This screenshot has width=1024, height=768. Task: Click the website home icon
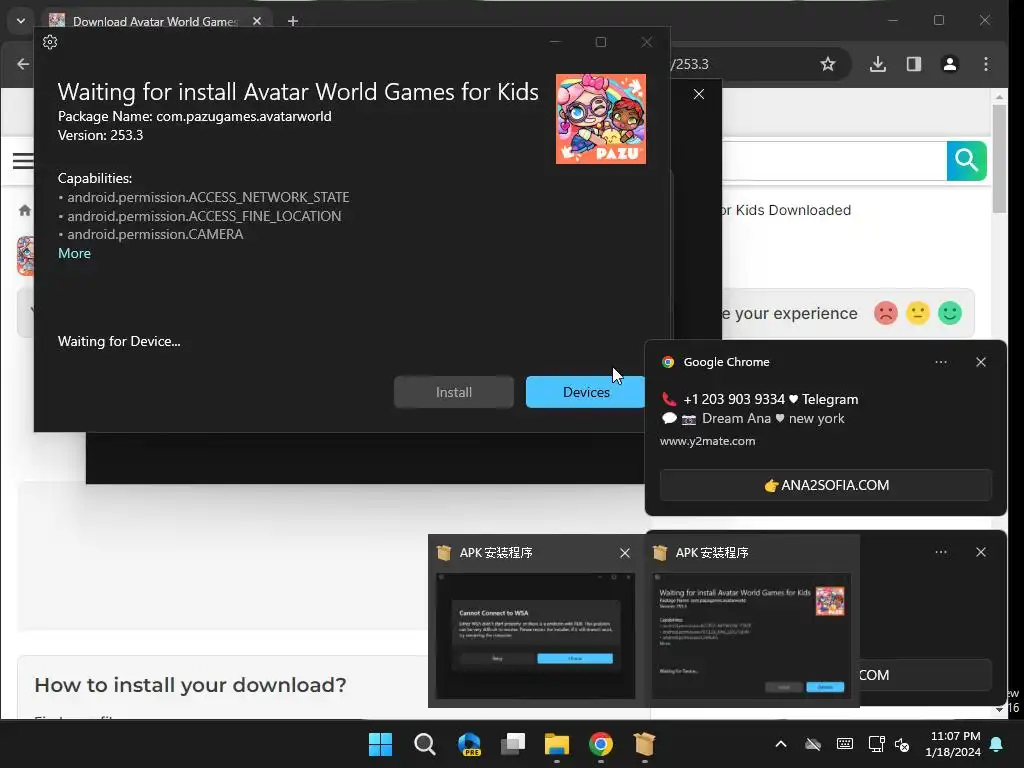25,210
